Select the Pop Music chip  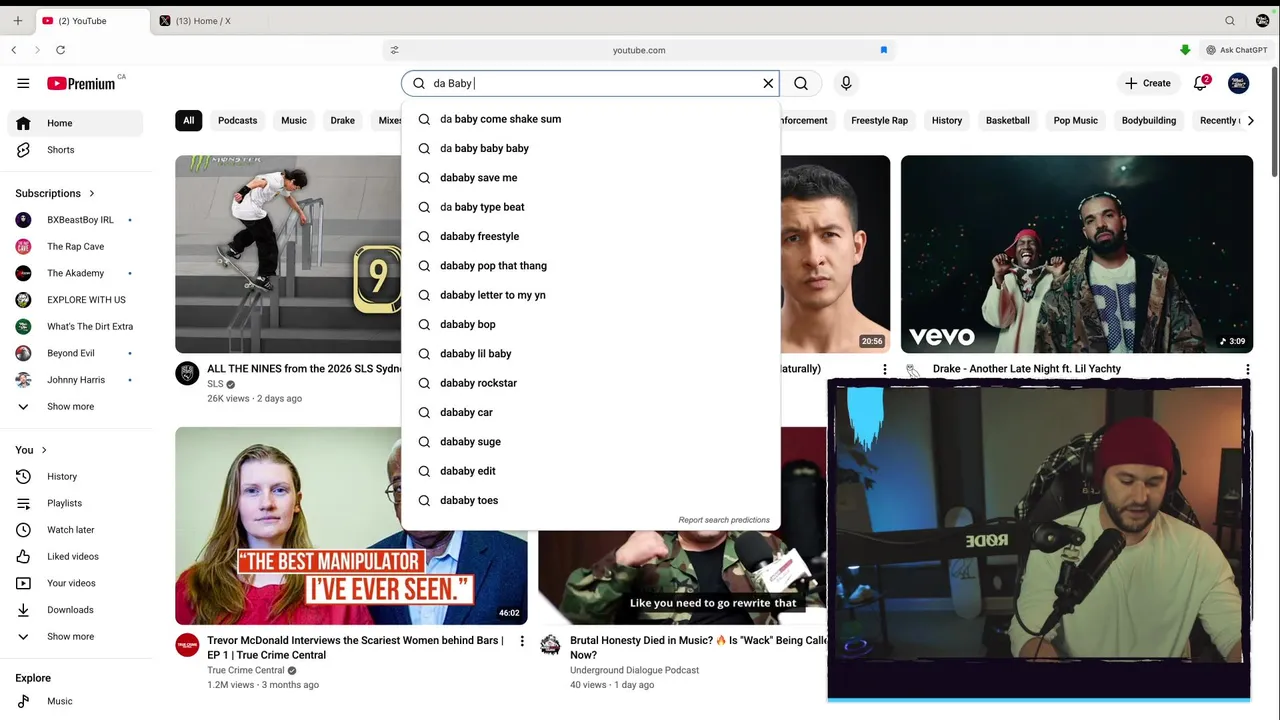[1075, 120]
